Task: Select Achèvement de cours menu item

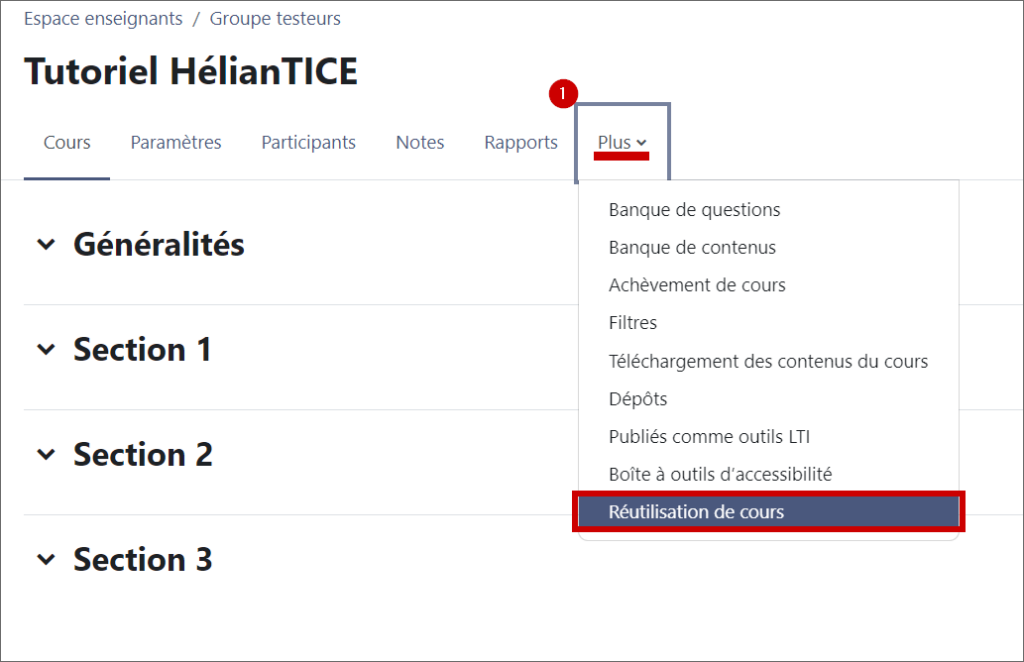Action: coord(769,285)
